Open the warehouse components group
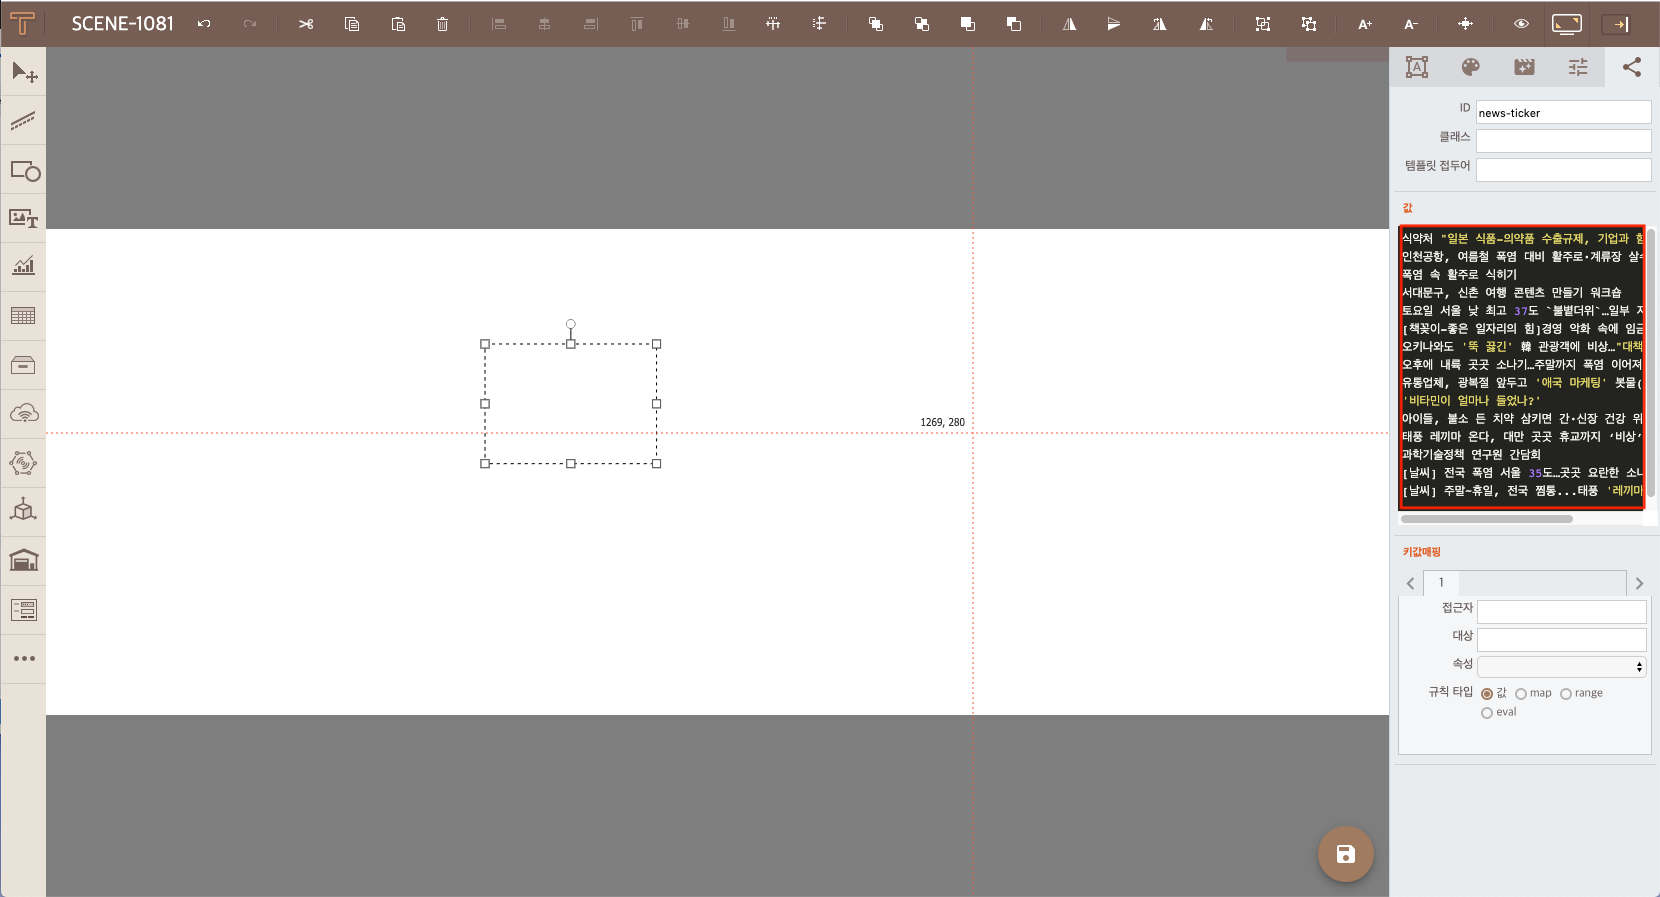The height and width of the screenshot is (897, 1660). click(24, 560)
